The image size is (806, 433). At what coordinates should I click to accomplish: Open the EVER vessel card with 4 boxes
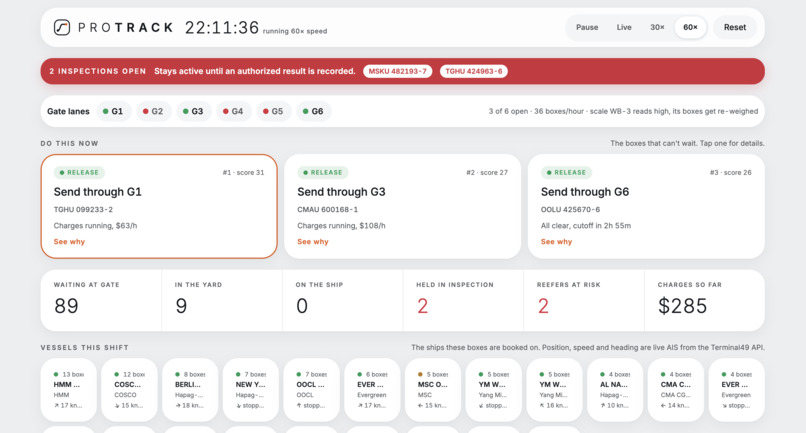point(736,390)
